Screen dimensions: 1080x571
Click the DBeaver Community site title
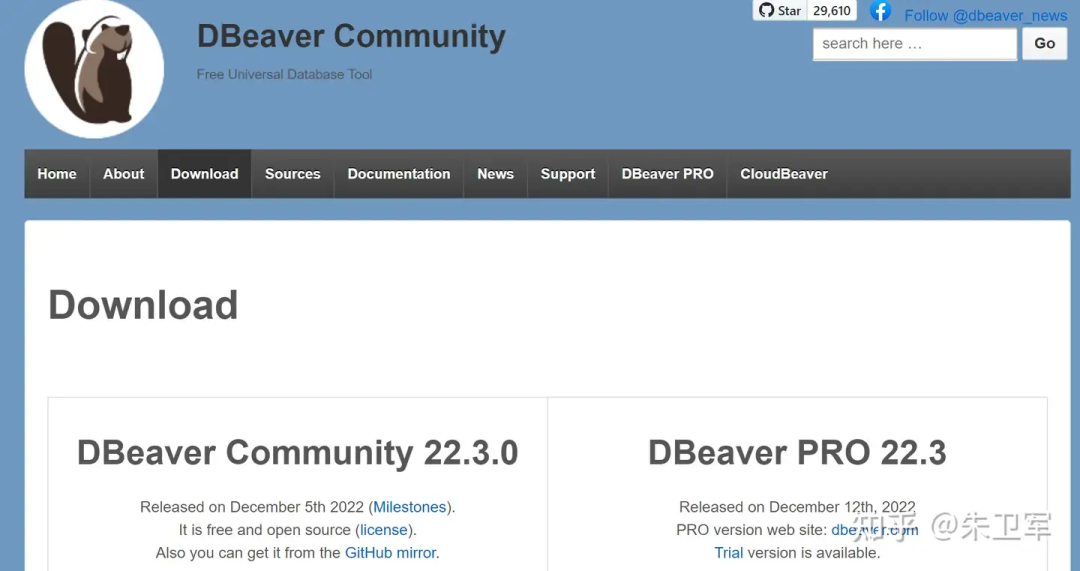click(351, 37)
